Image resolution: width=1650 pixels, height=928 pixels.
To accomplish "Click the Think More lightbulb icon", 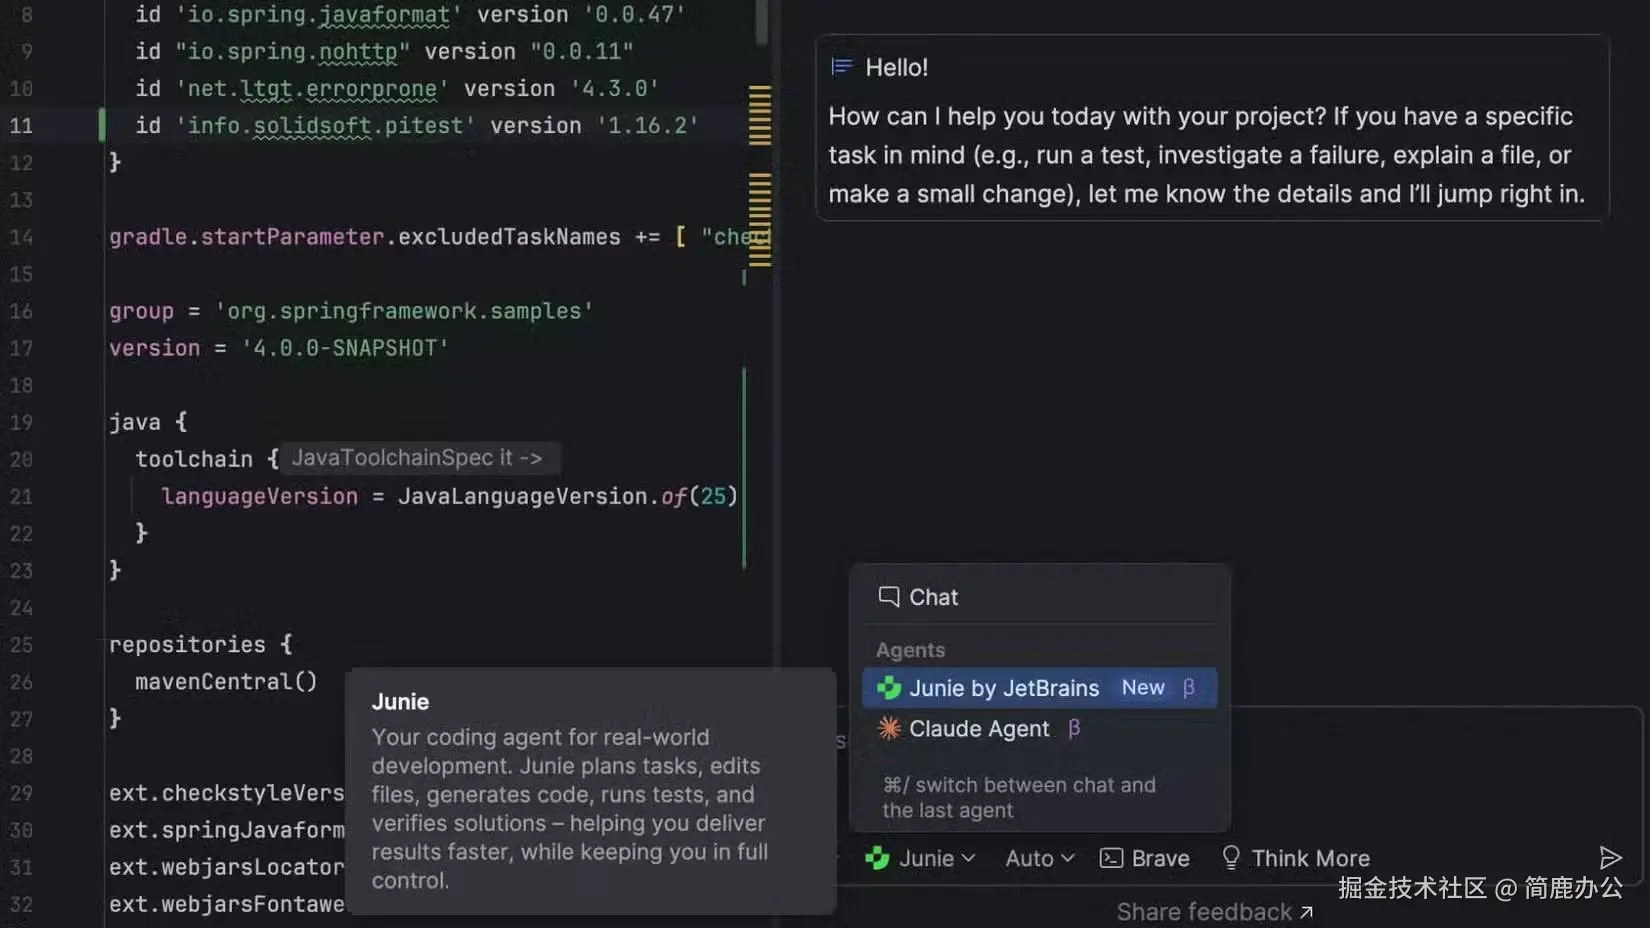I will point(1232,857).
